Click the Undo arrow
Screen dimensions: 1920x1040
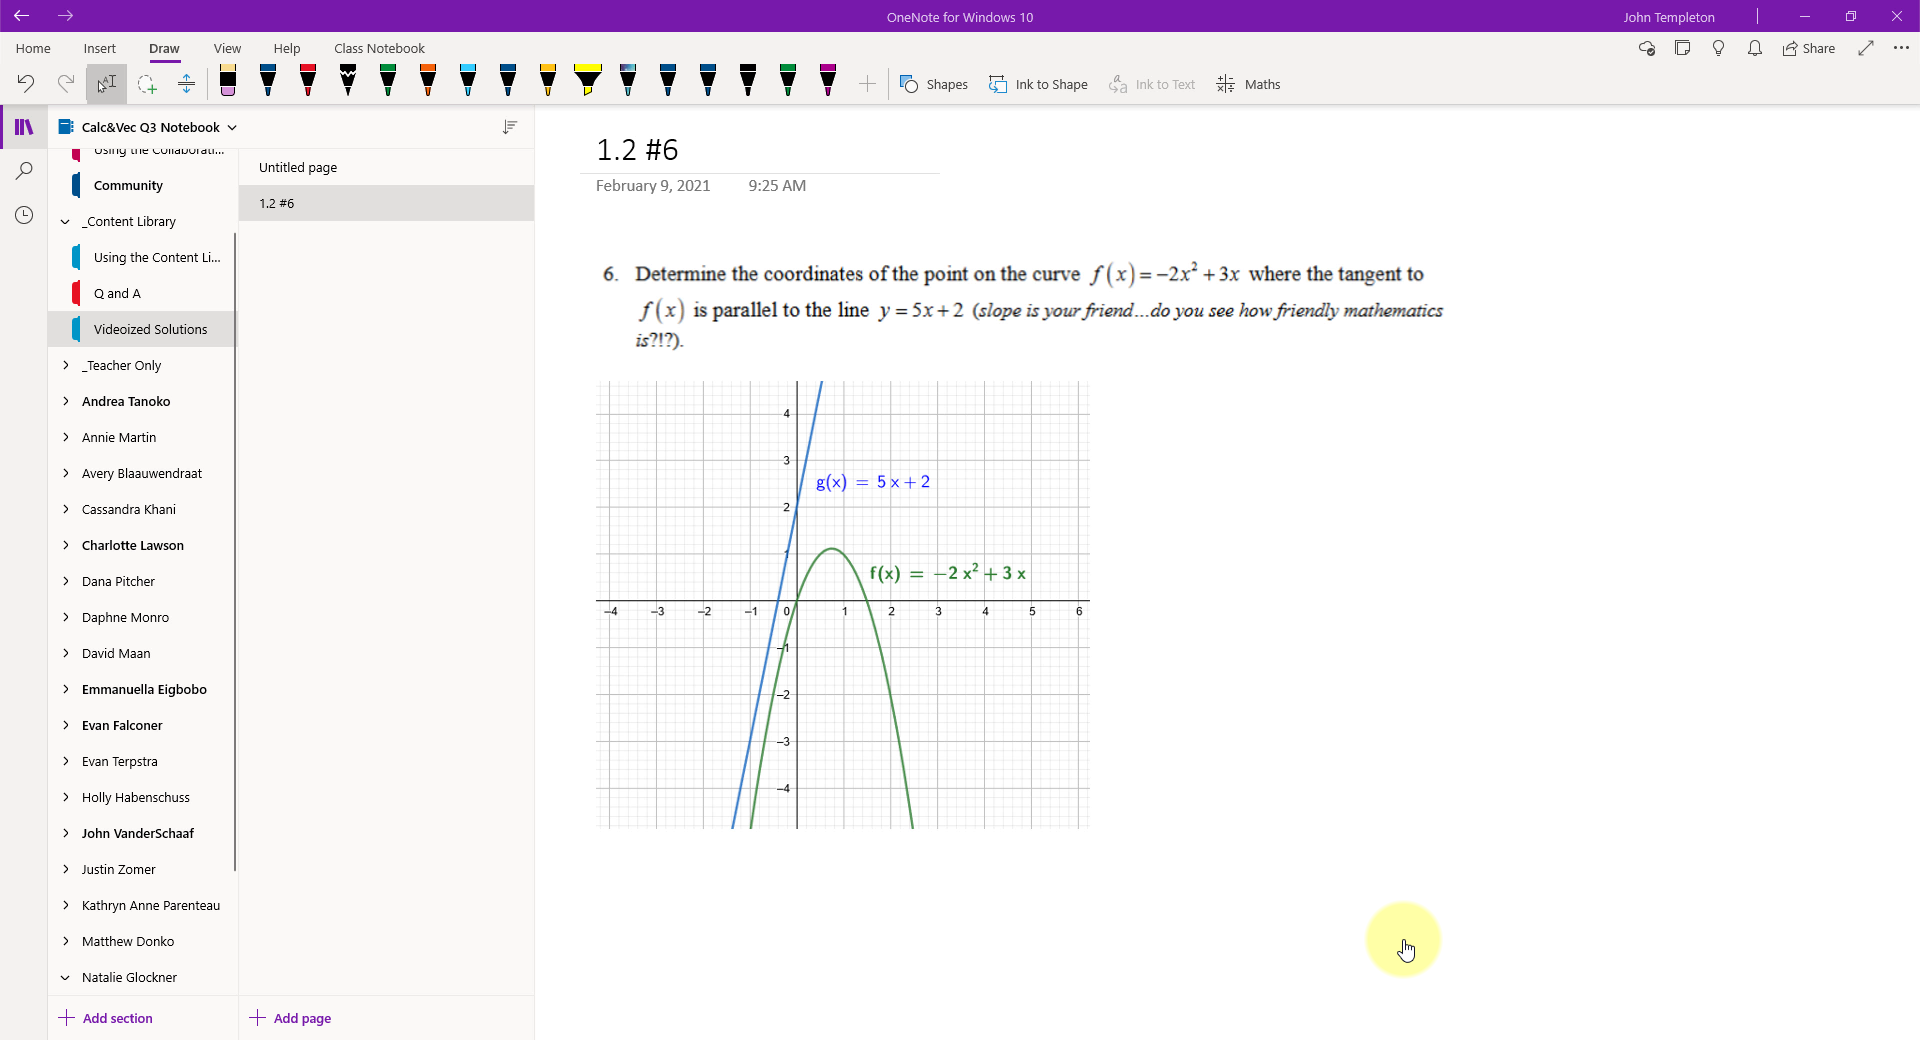point(26,84)
